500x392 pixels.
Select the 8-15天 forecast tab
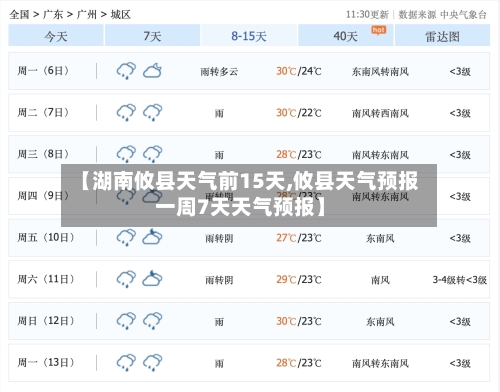[249, 36]
